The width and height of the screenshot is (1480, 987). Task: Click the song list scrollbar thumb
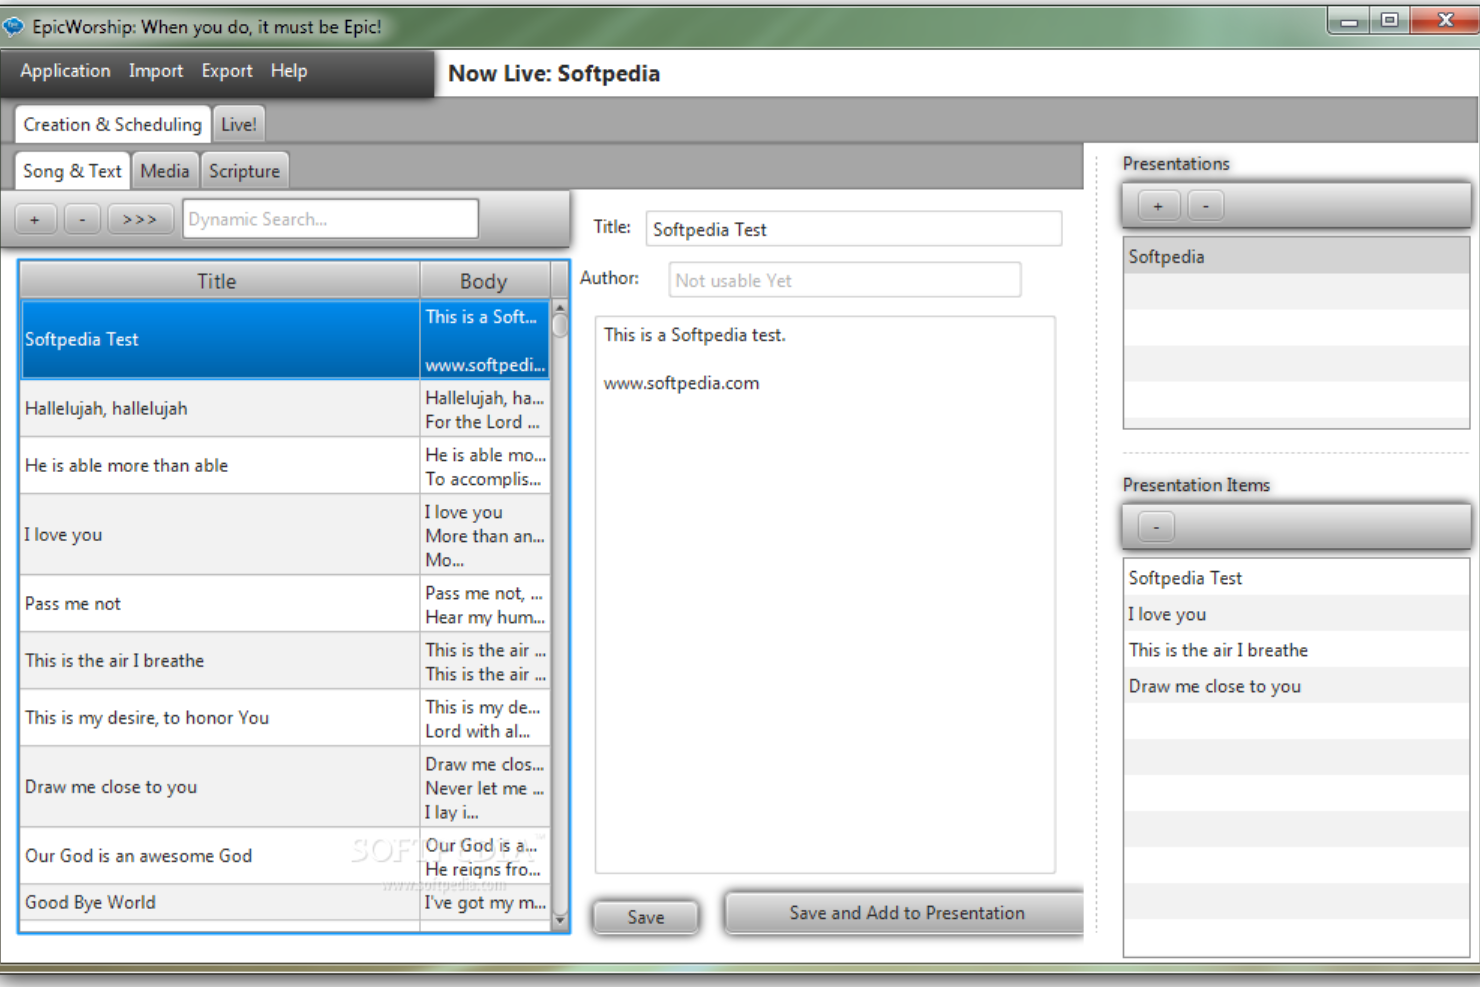[560, 326]
